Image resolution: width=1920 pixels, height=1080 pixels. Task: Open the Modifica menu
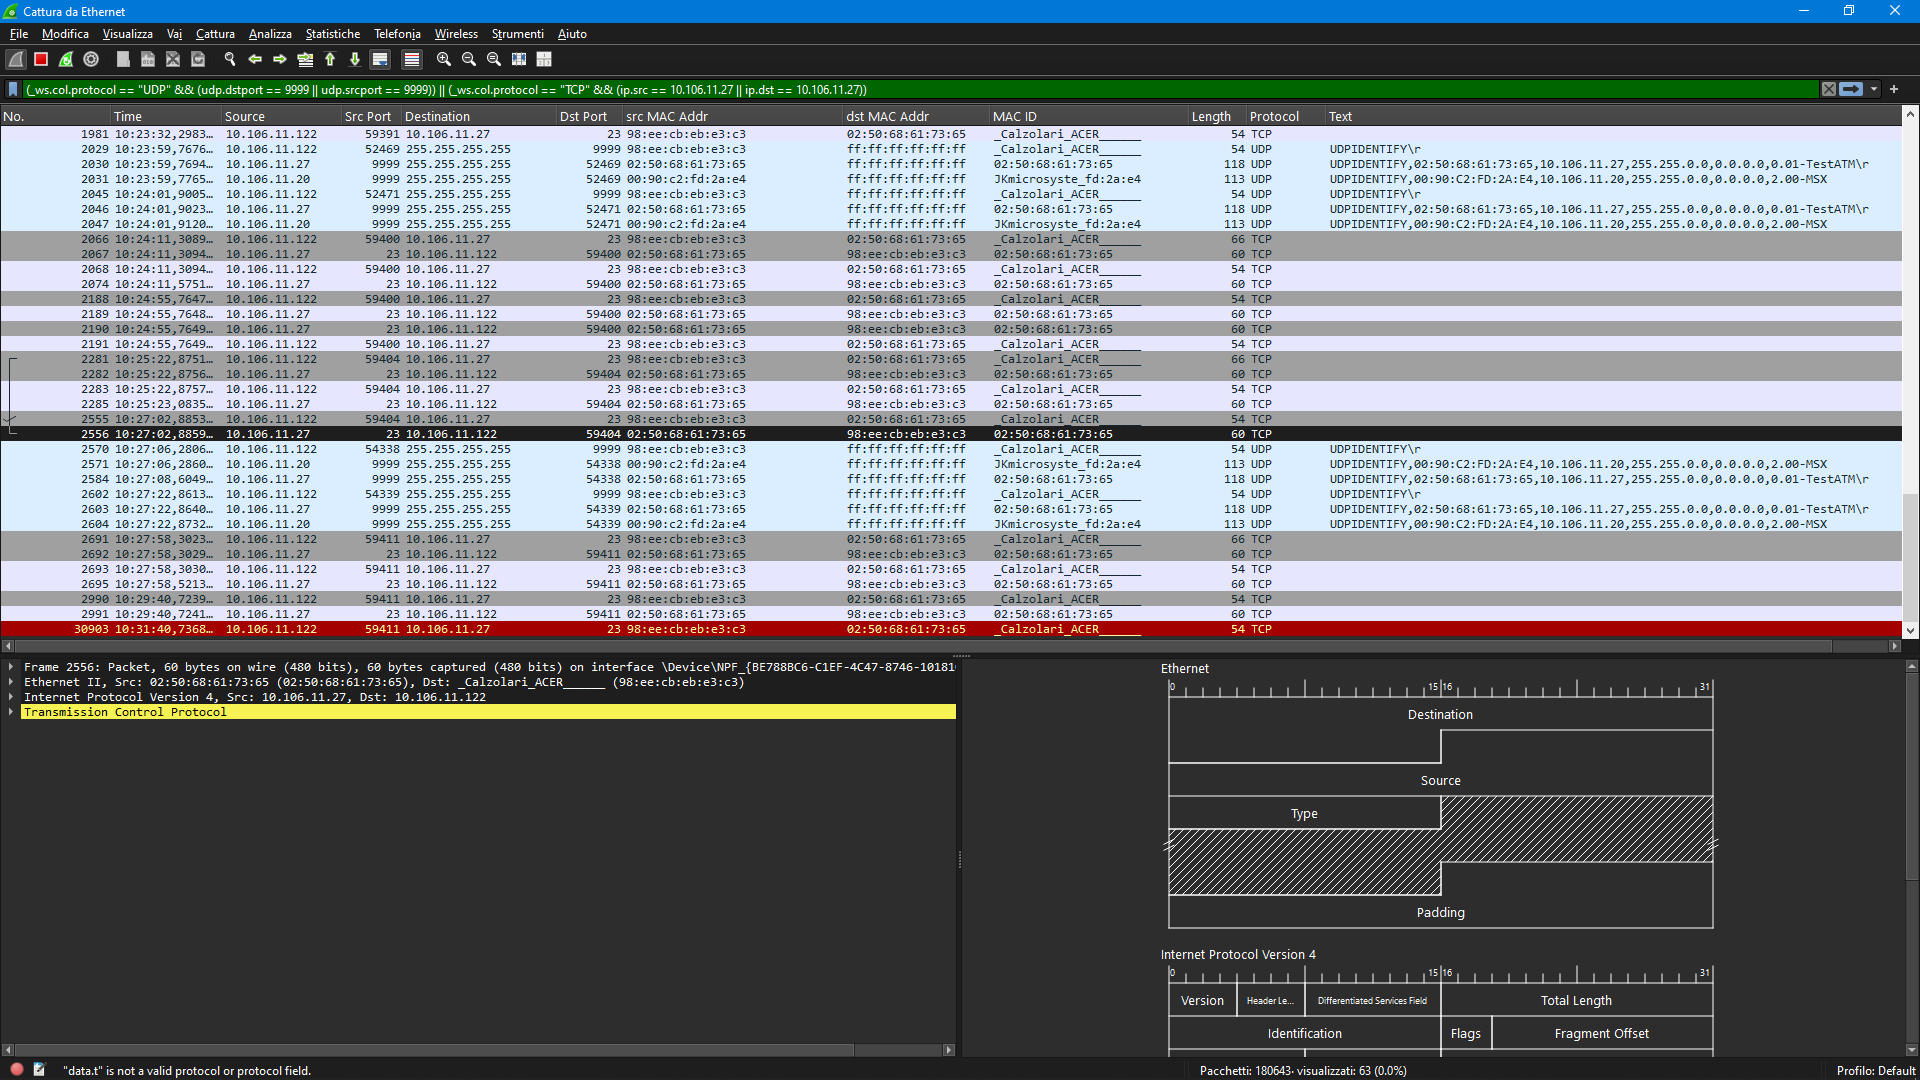coord(65,34)
